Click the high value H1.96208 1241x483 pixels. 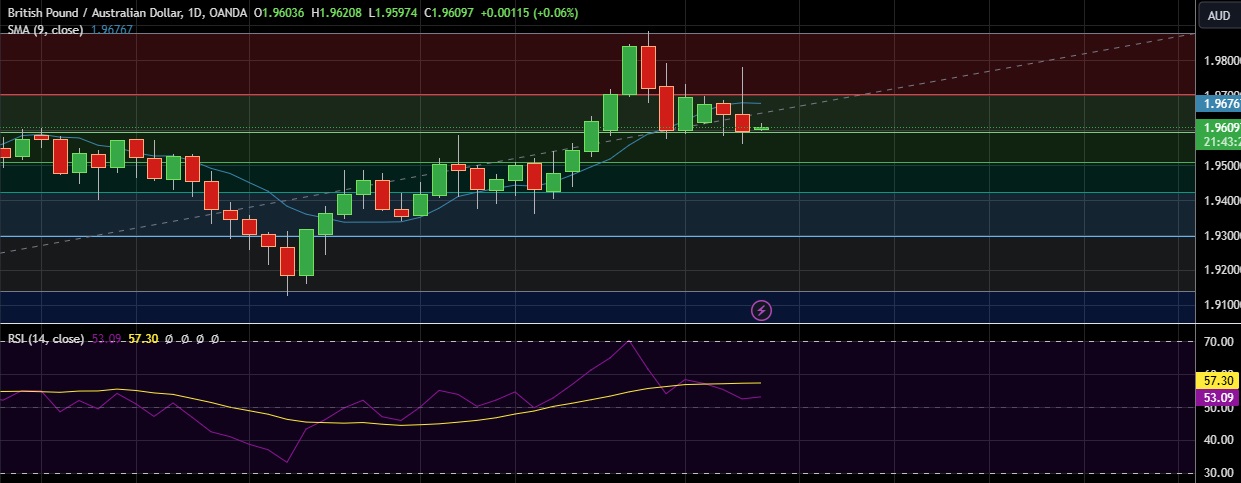click(x=338, y=13)
